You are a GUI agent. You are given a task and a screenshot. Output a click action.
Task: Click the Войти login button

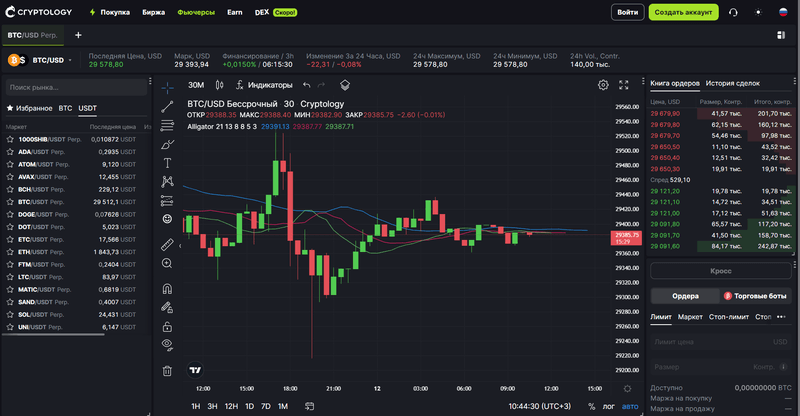coord(628,12)
